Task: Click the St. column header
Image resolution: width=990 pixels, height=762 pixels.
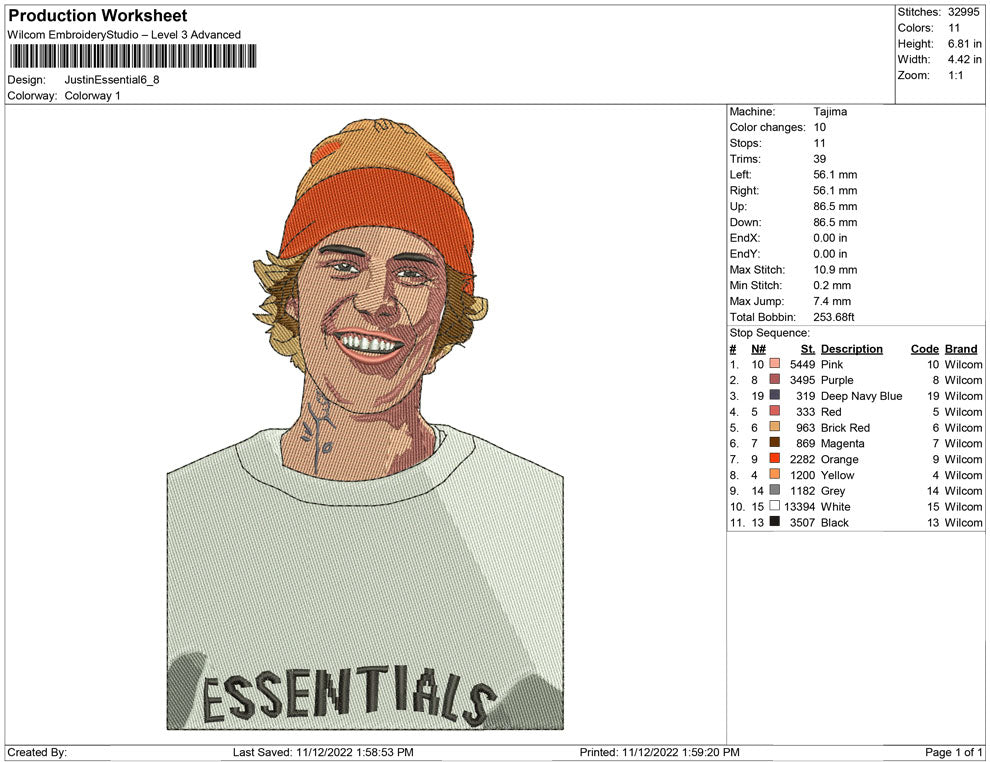Action: pos(808,349)
